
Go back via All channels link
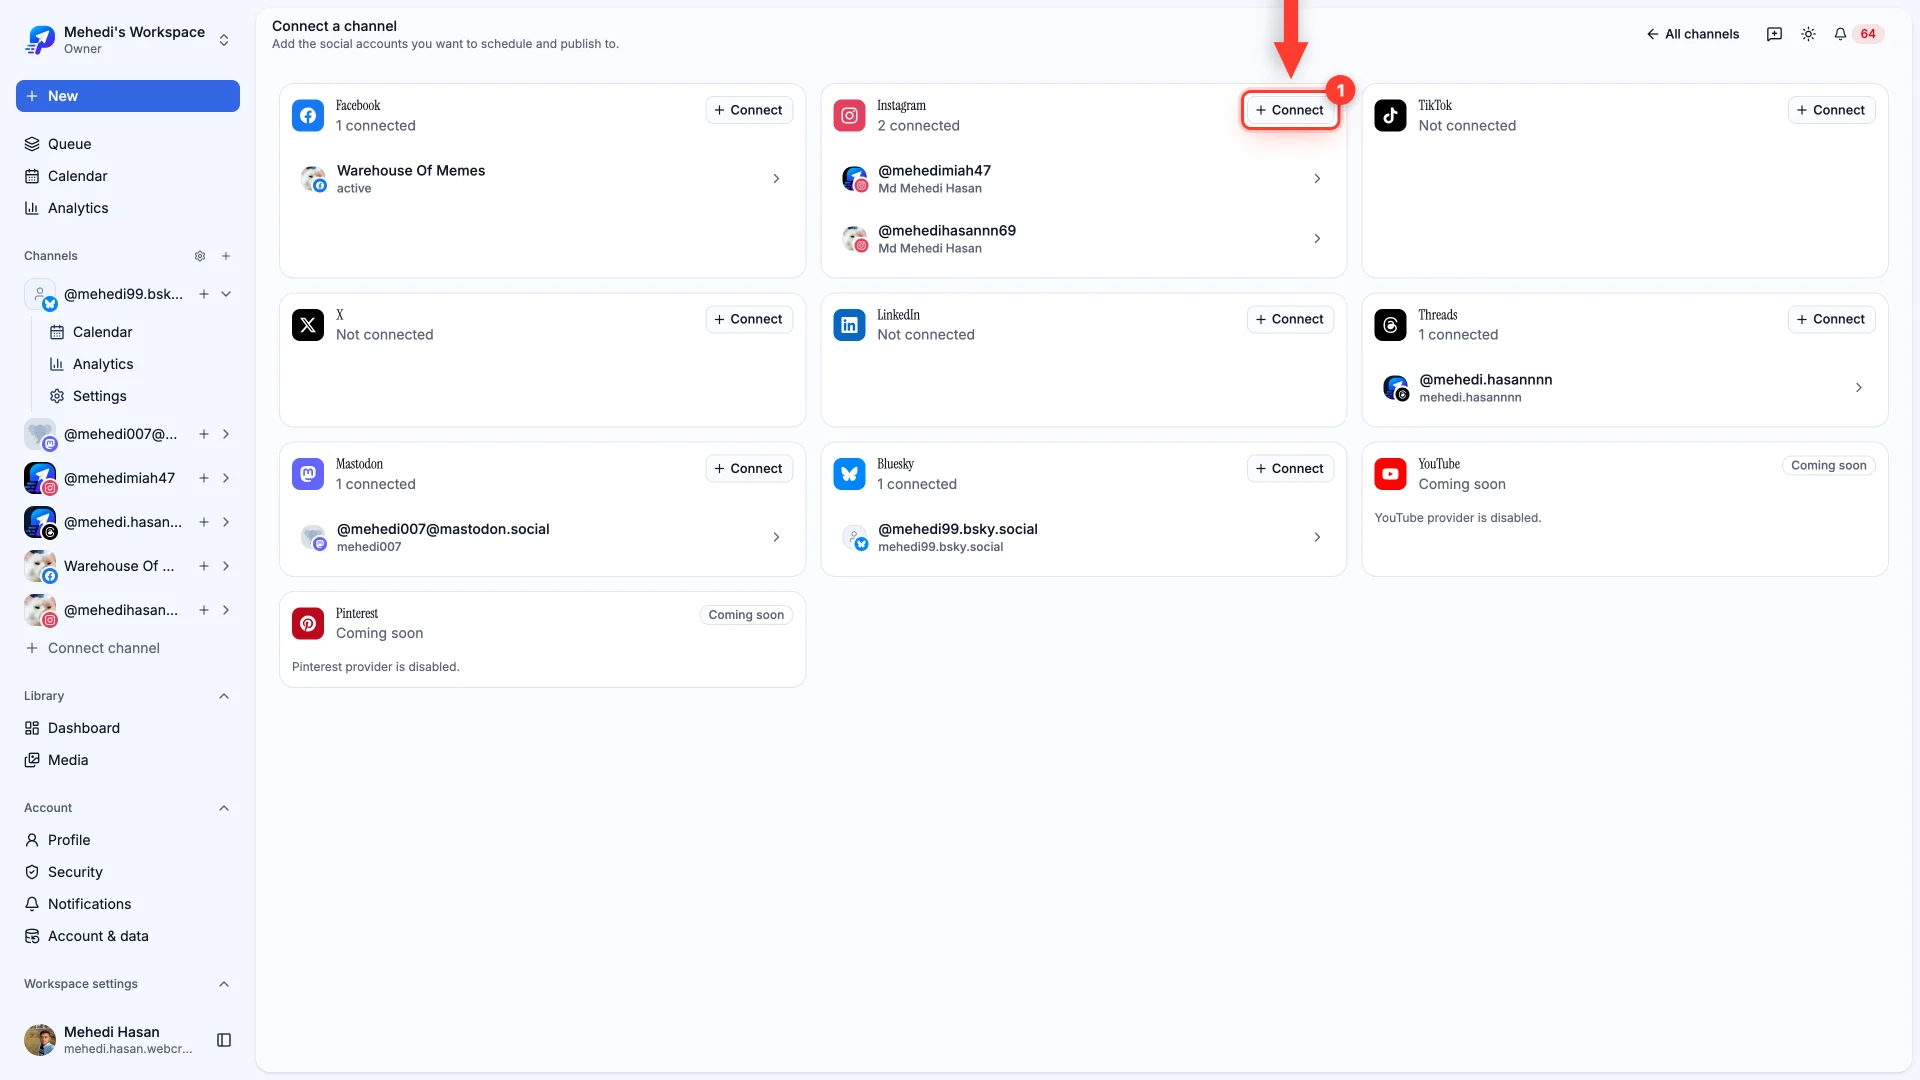click(x=1693, y=34)
